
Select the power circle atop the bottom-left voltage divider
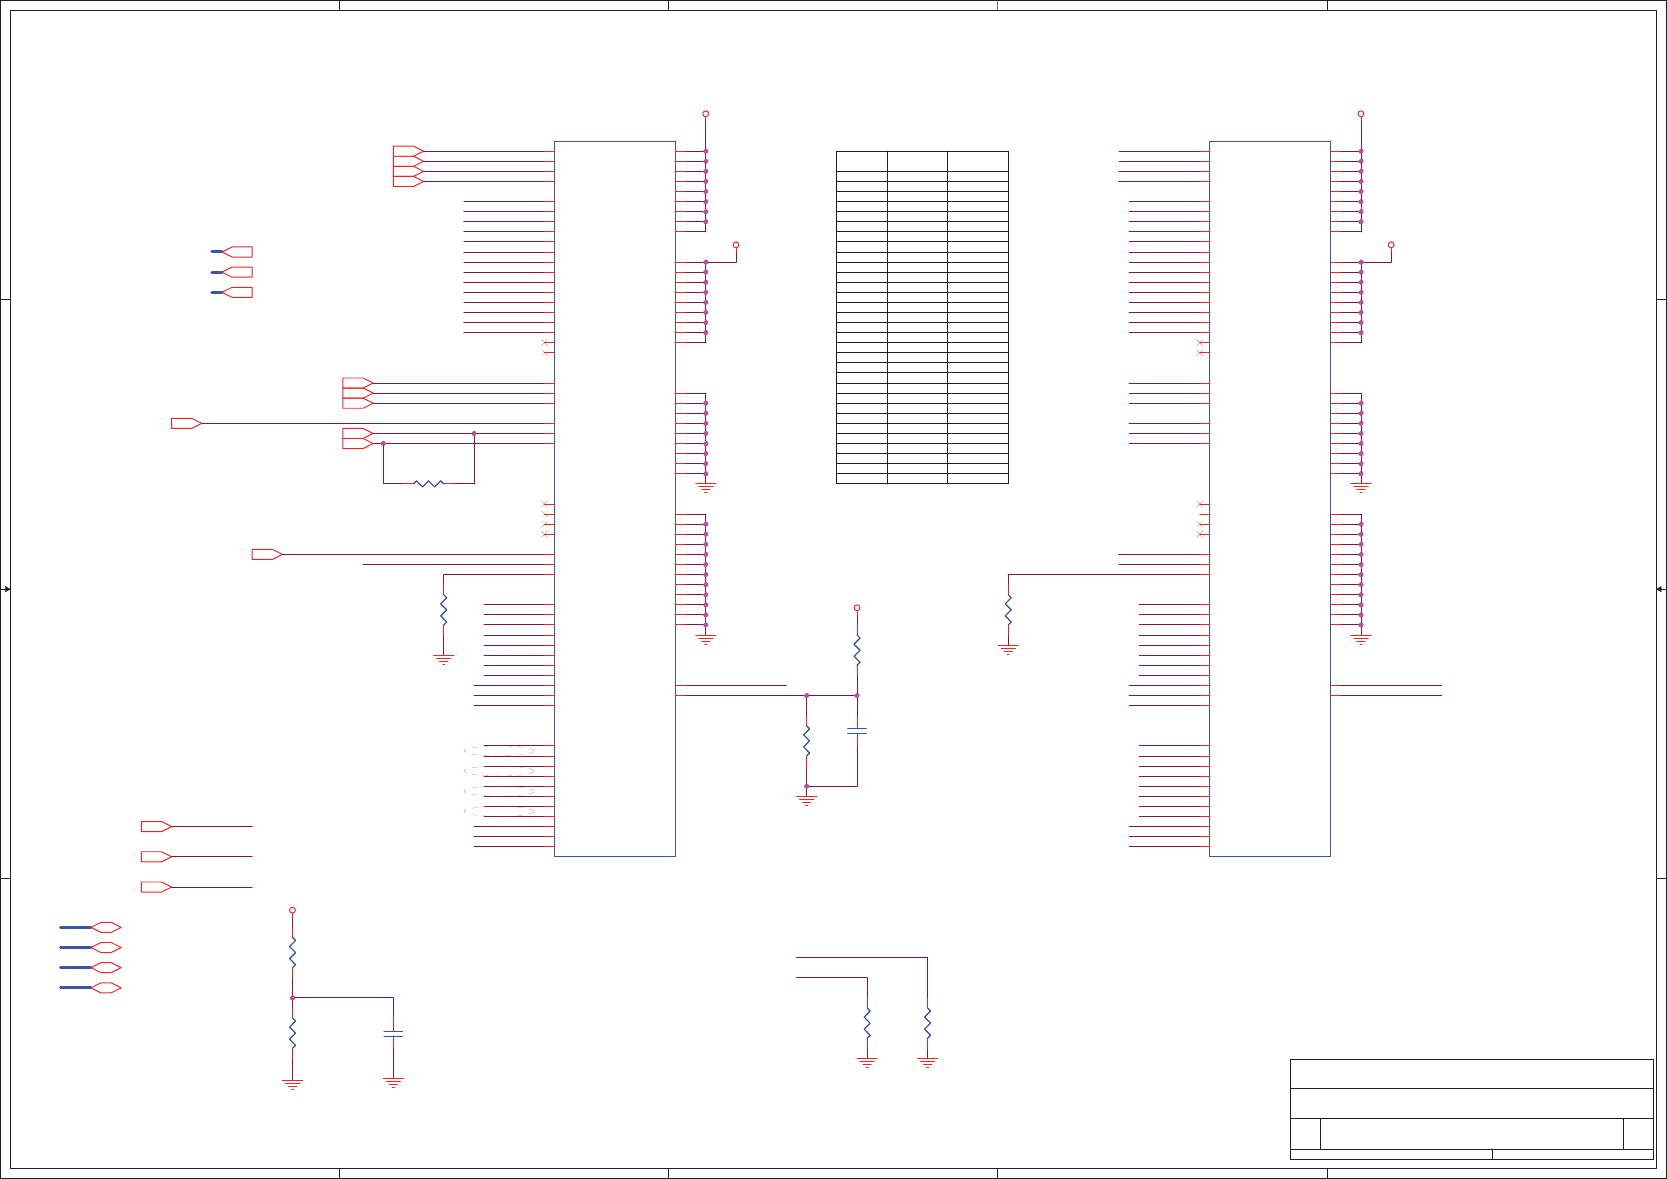coord(293,910)
